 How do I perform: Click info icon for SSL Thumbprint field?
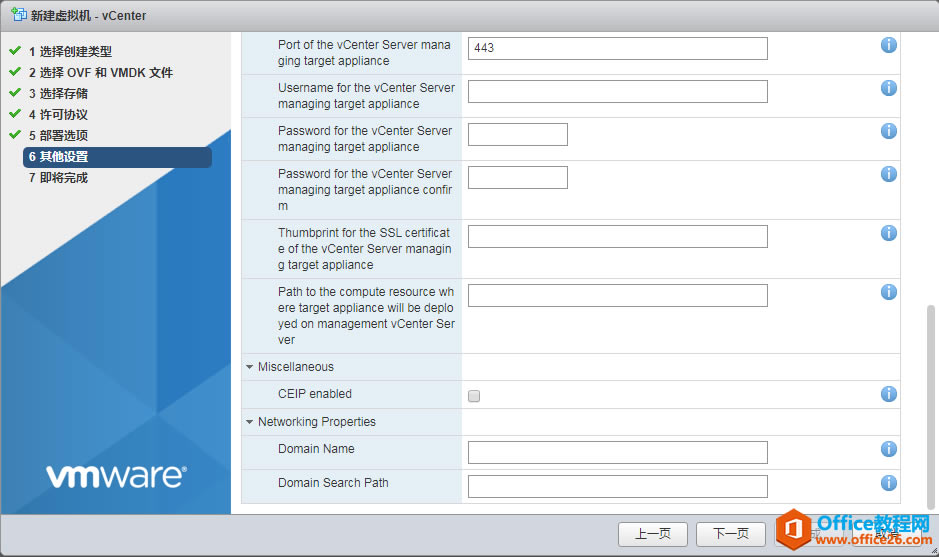pyautogui.click(x=889, y=233)
